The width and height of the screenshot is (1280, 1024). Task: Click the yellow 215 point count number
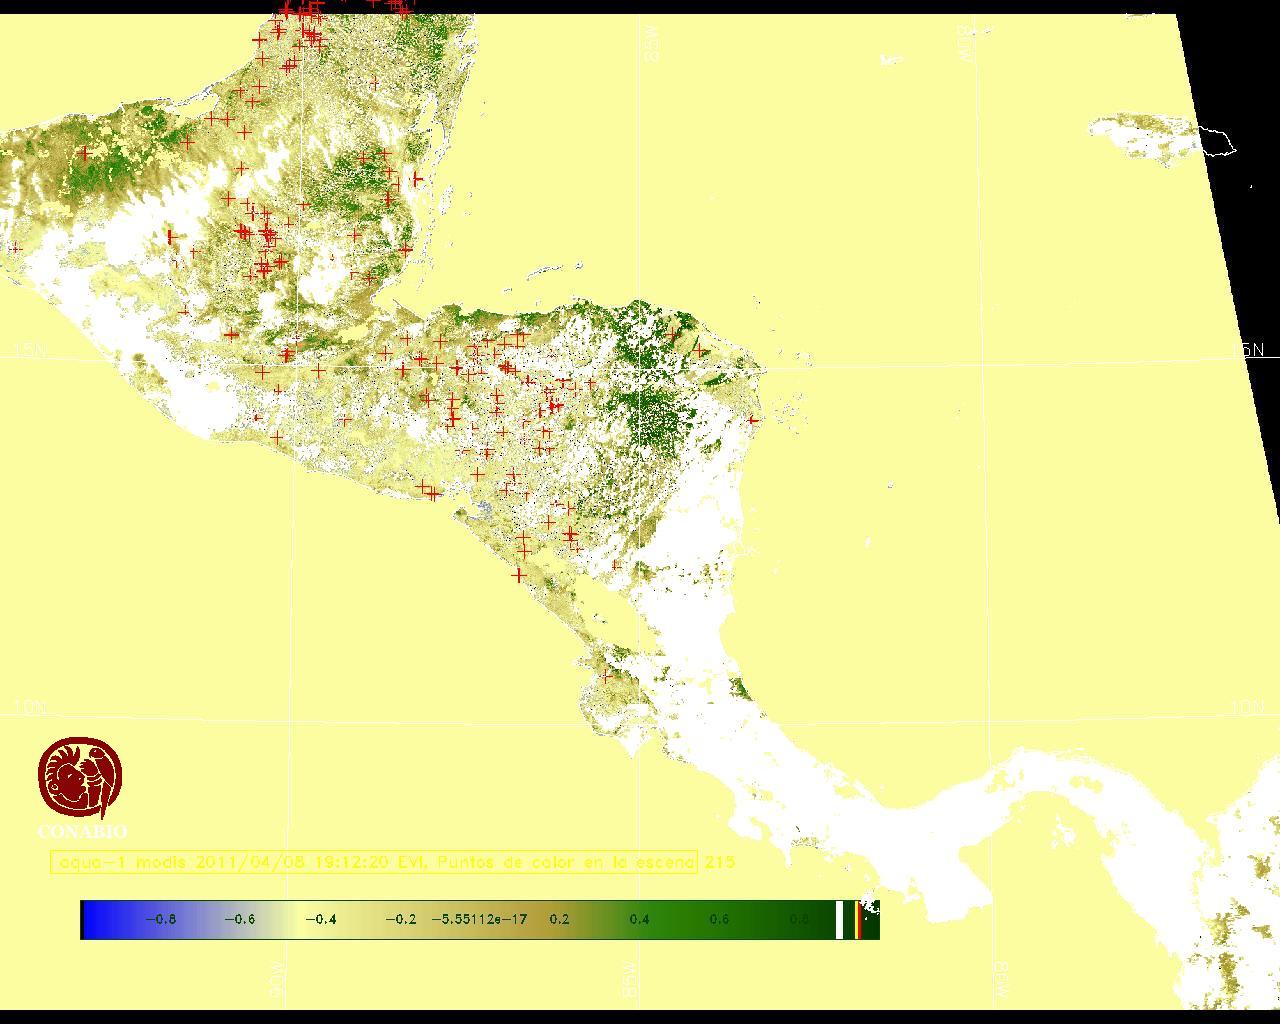click(719, 862)
